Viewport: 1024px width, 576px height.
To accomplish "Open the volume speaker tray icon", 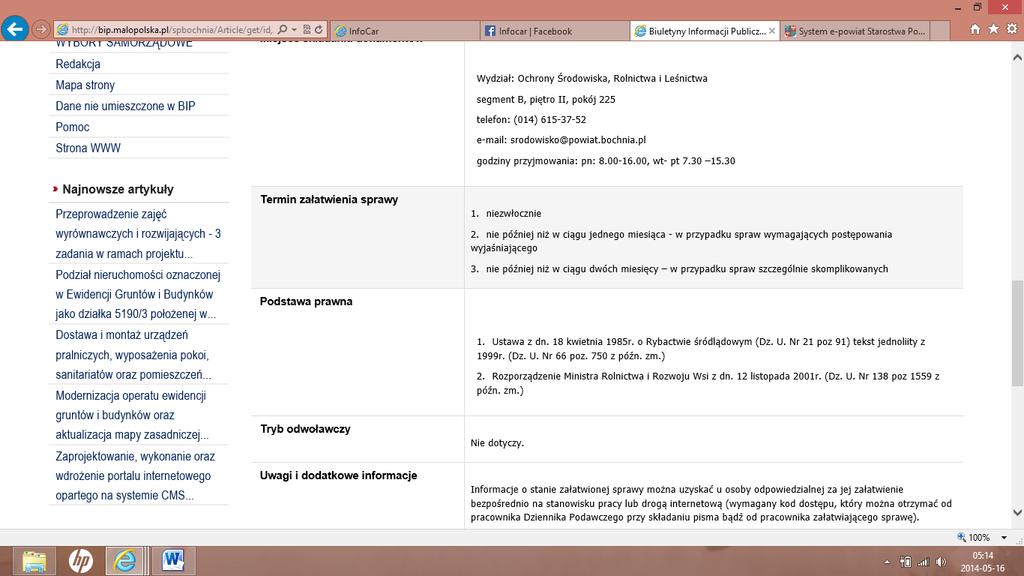I will click(x=941, y=562).
